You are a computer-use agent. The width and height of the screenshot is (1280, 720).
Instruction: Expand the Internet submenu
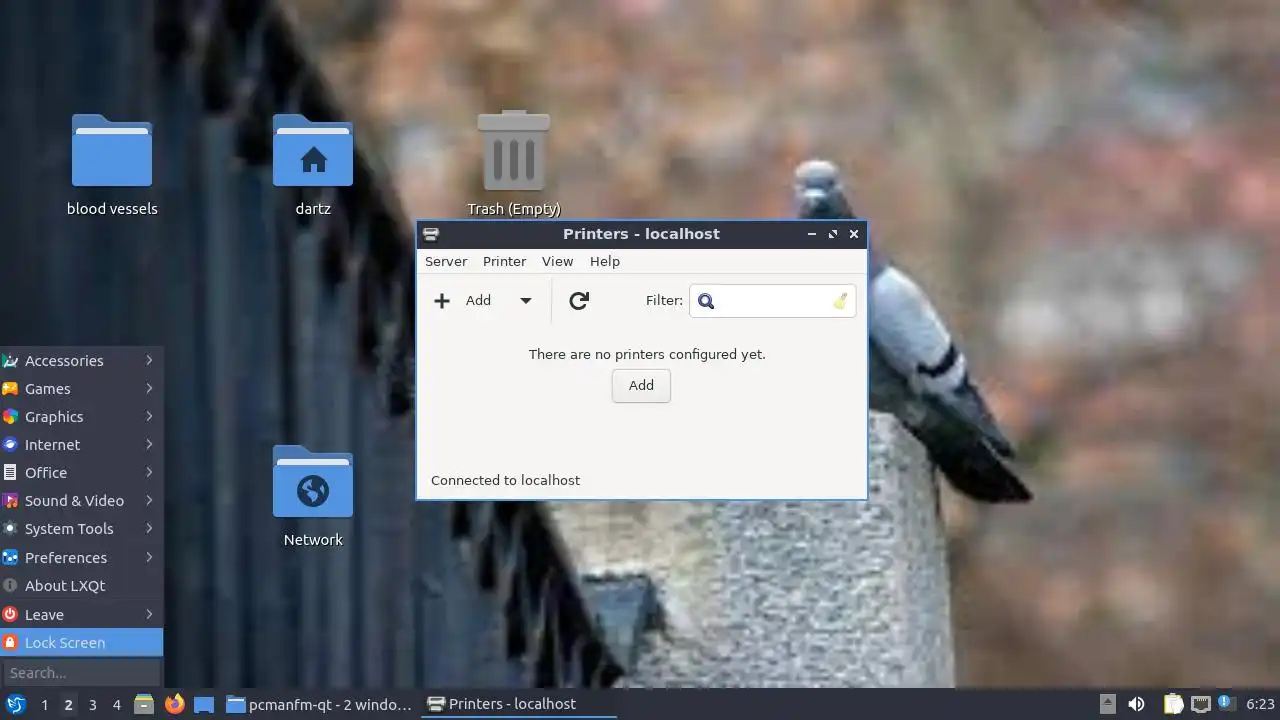tap(81, 444)
